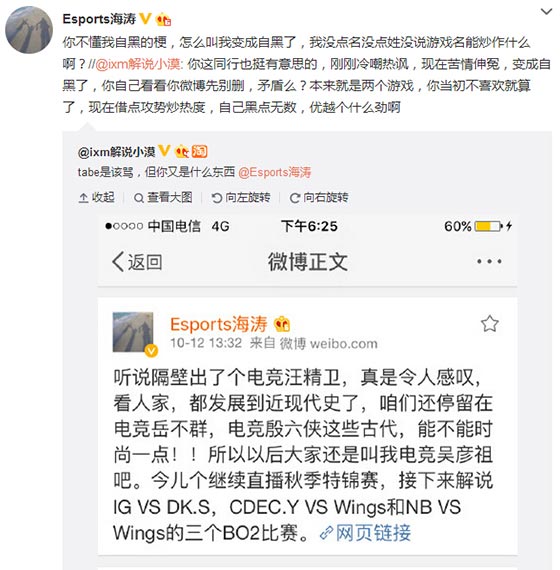Open the @Esports海涛 mention in quoted post

275,172
